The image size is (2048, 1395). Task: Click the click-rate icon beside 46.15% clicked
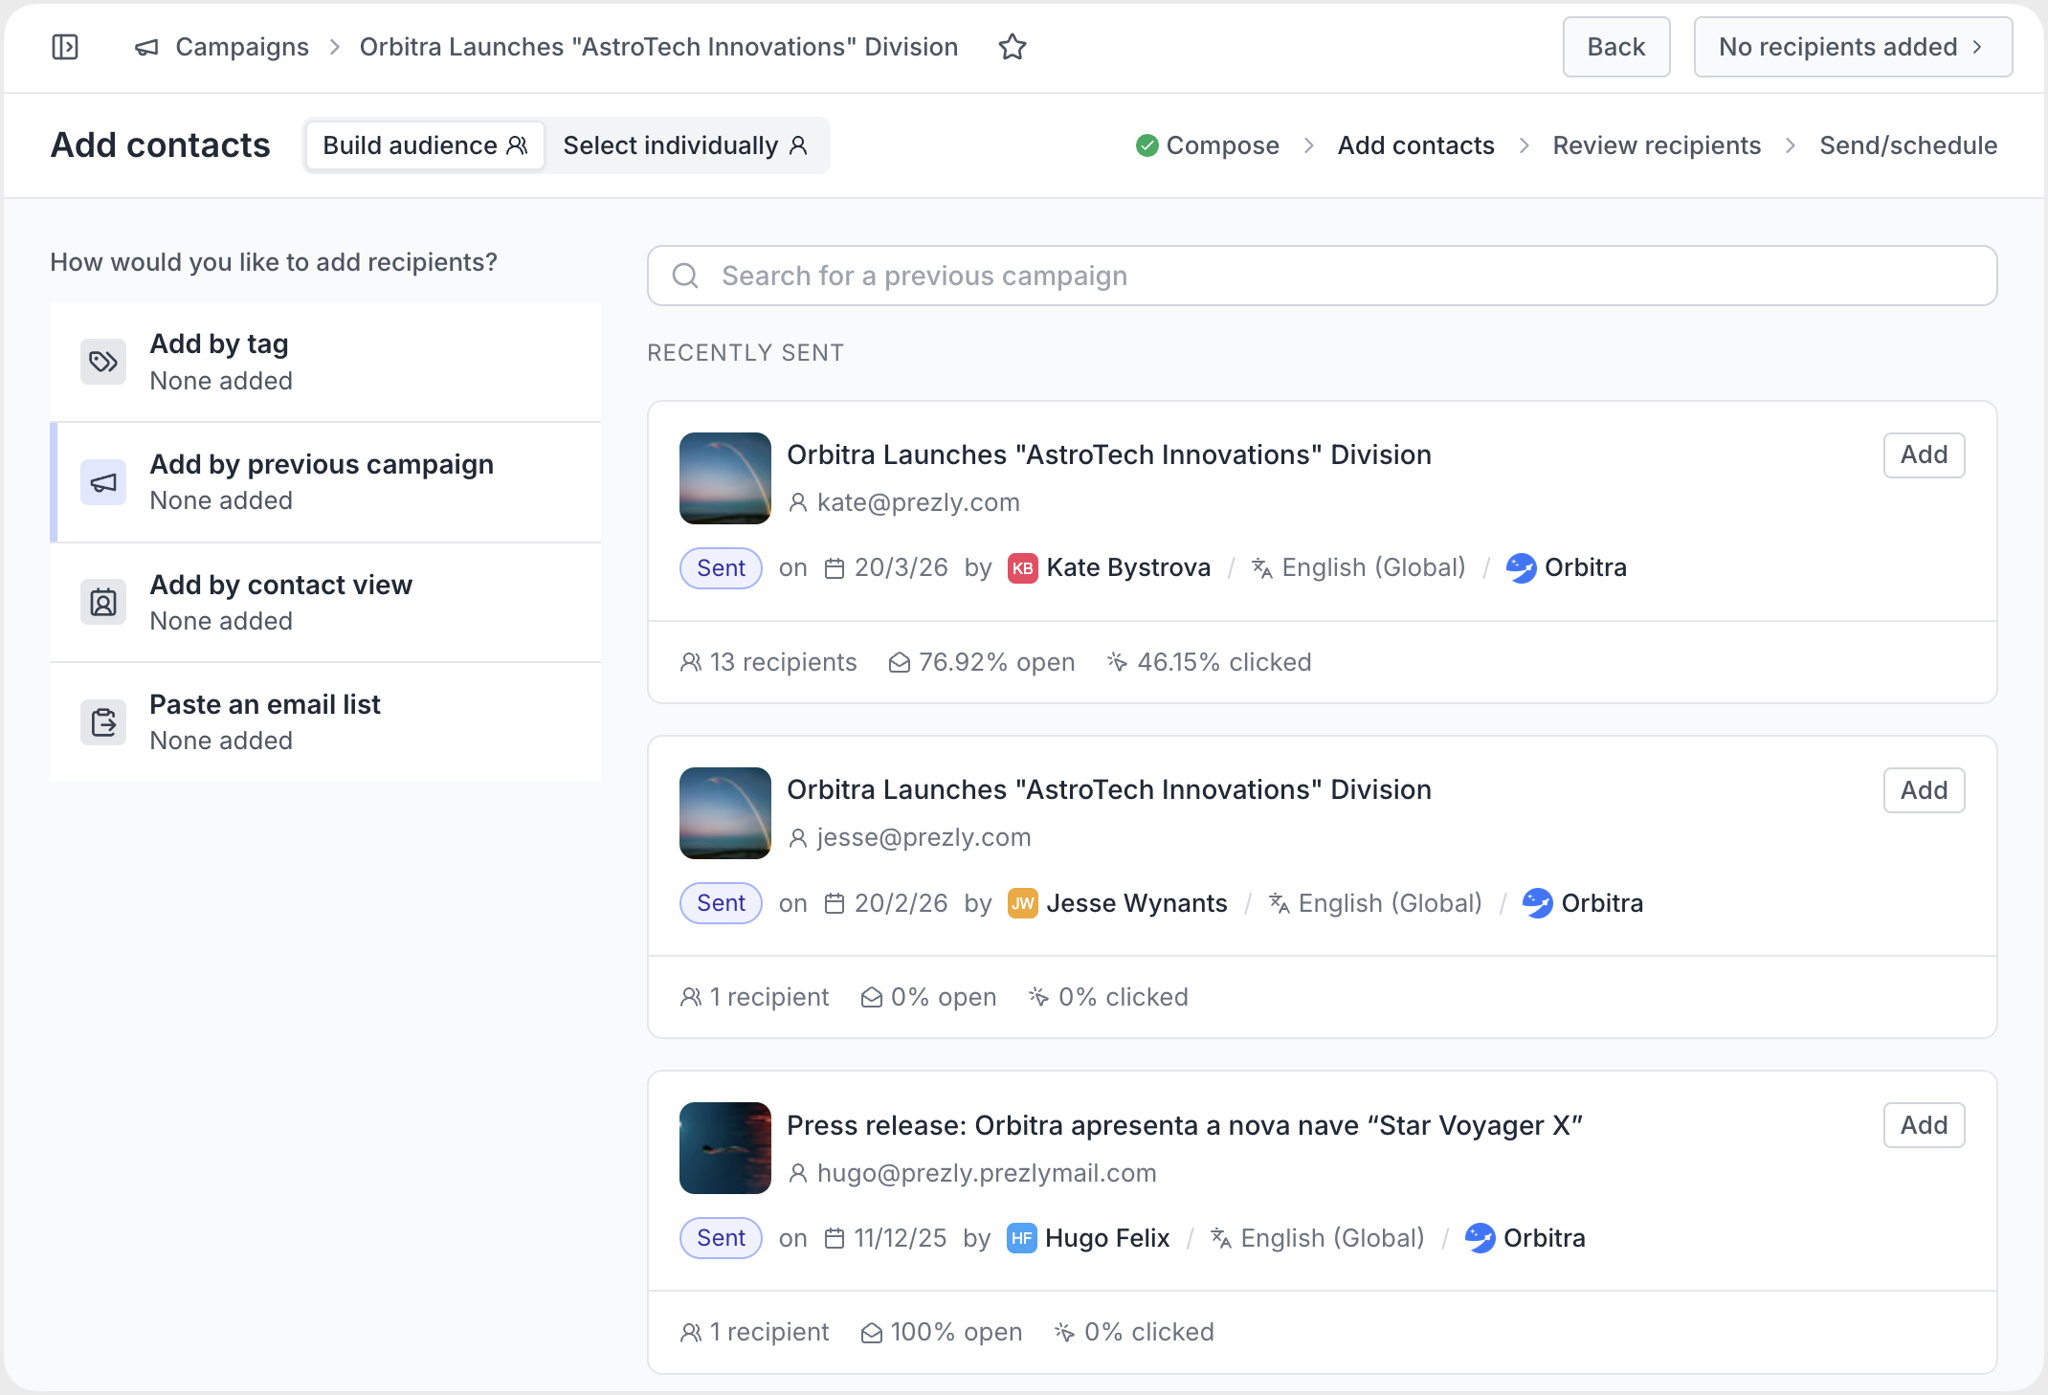coord(1117,662)
